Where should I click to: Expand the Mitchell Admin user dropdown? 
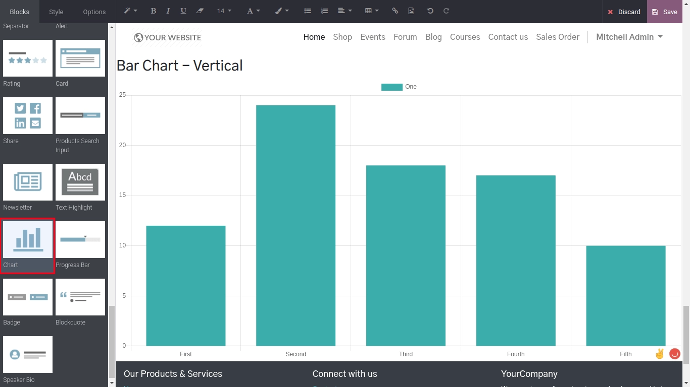tap(629, 37)
